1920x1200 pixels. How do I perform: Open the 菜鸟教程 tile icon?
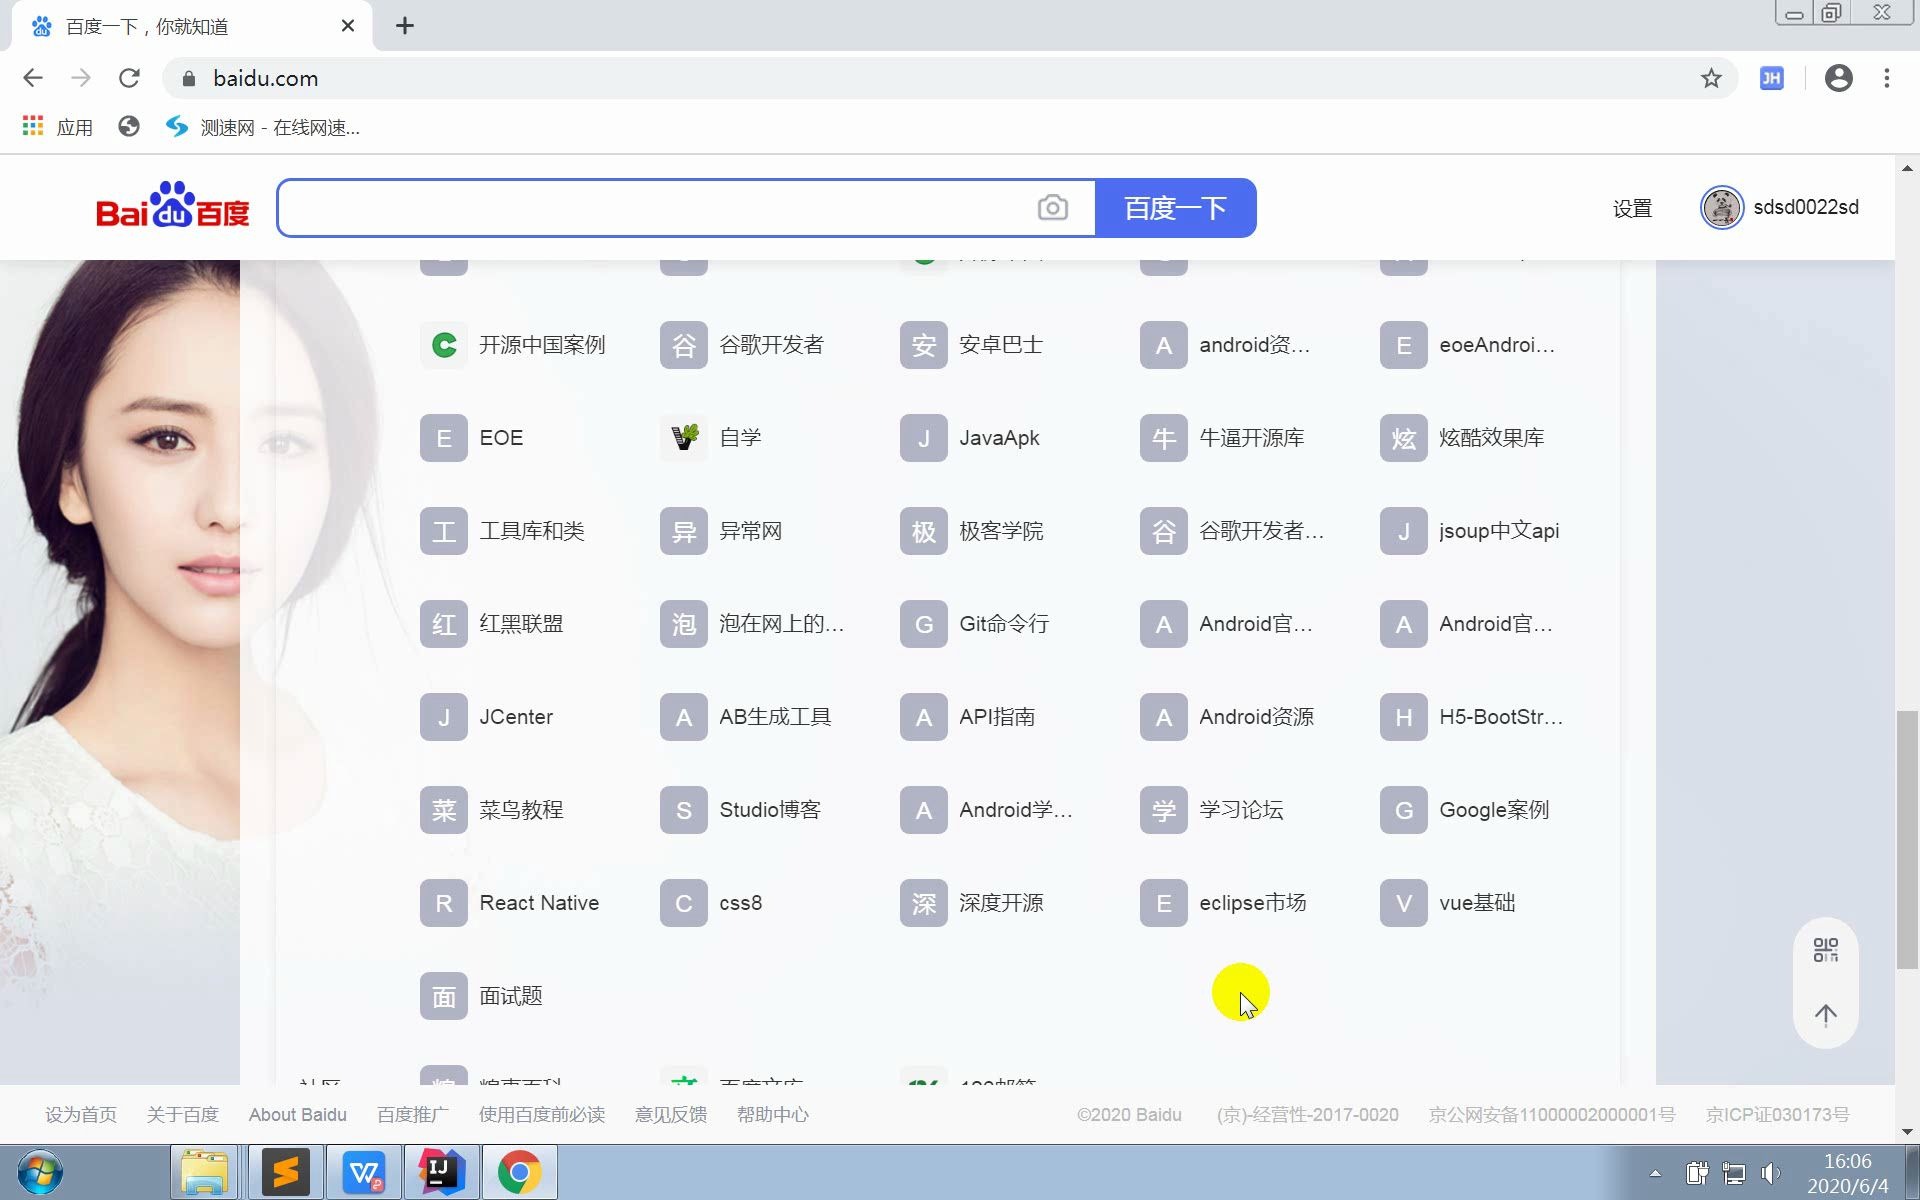coord(444,810)
